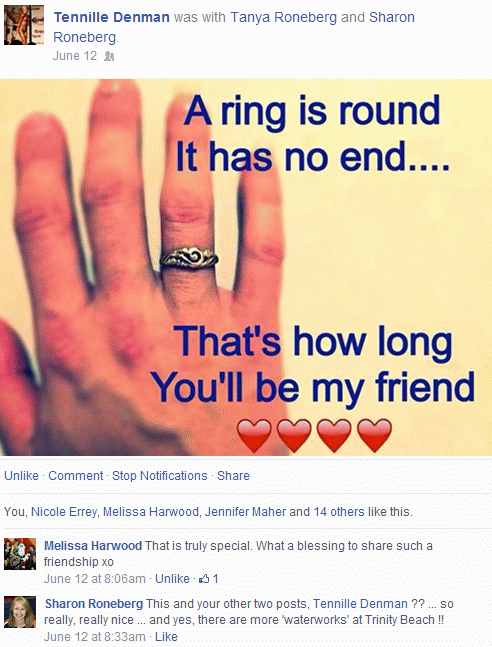Click the June 12 post date
The height and width of the screenshot is (647, 492).
tap(75, 56)
